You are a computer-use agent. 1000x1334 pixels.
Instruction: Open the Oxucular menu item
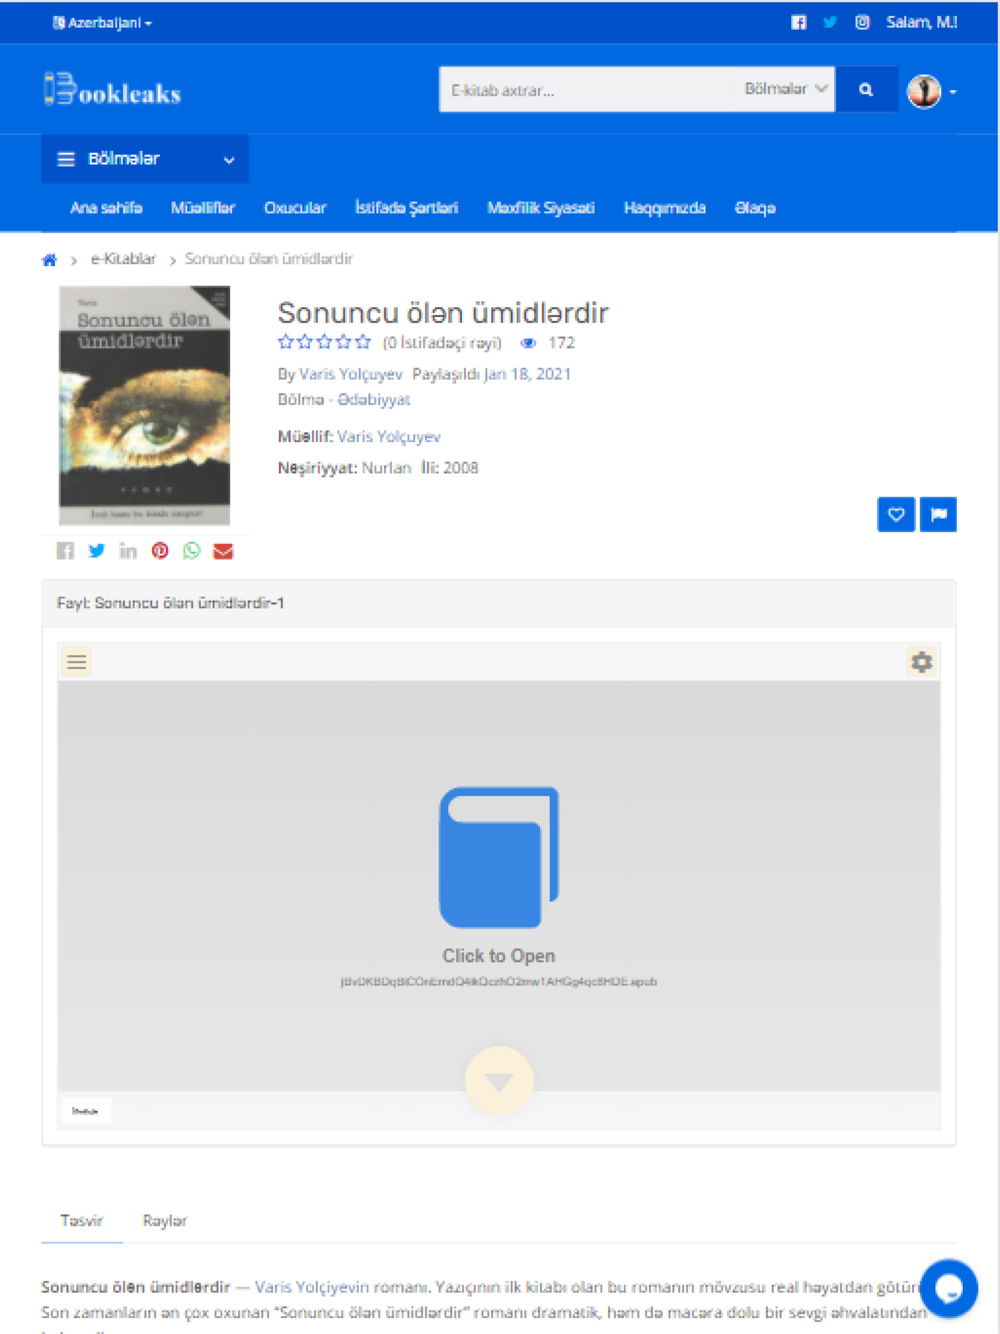pyautogui.click(x=295, y=208)
